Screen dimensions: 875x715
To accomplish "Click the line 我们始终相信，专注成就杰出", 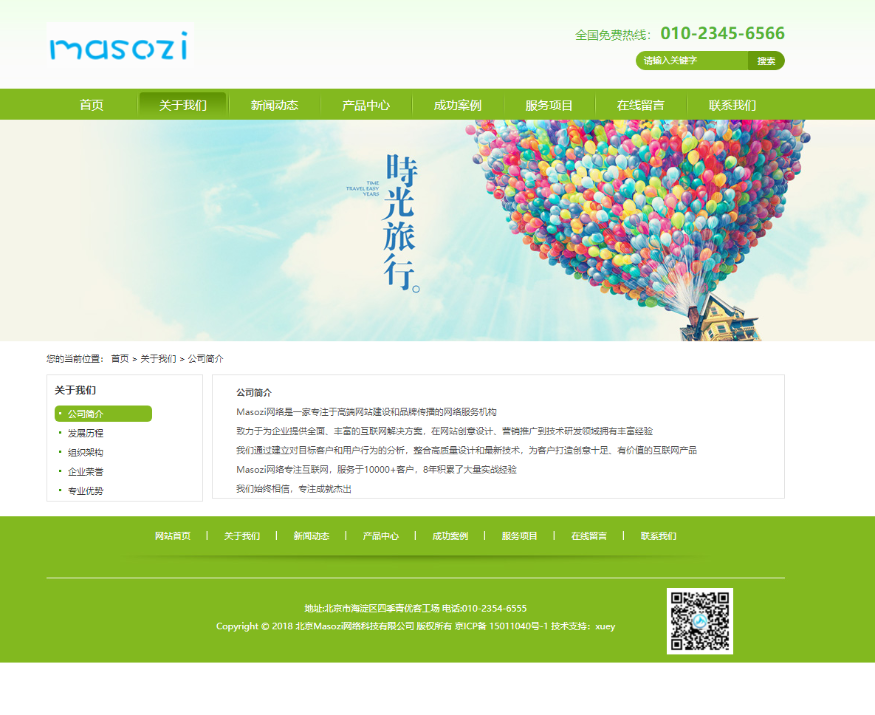I will [294, 489].
